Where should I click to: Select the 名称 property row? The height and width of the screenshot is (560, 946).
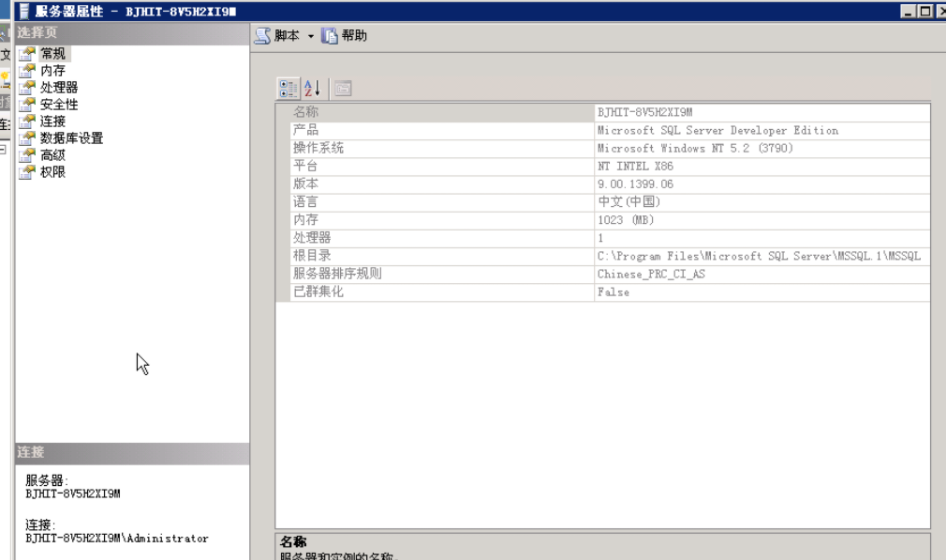pos(610,112)
